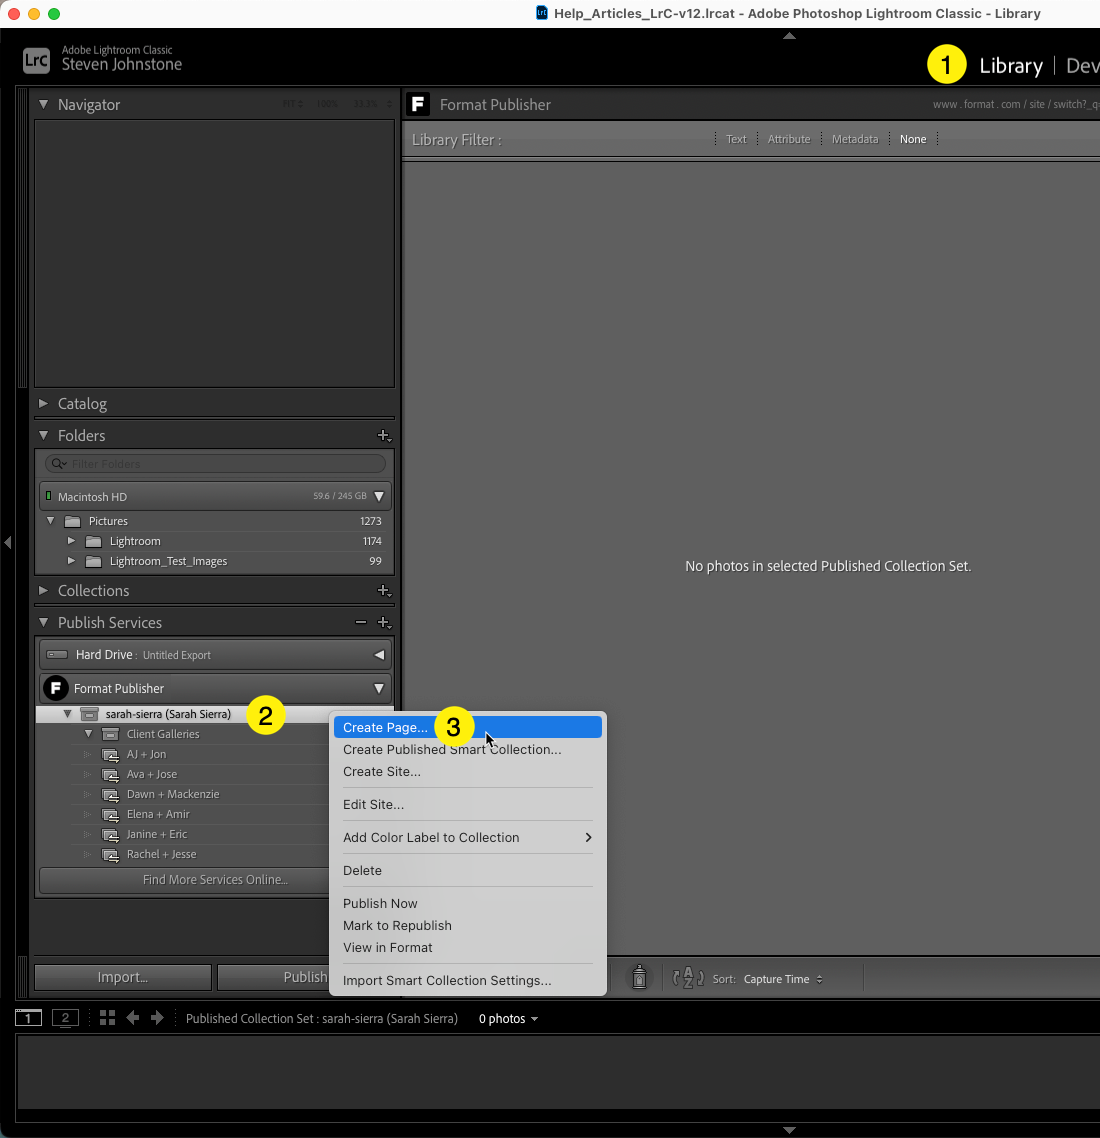This screenshot has width=1100, height=1138.
Task: Click the plus icon on Collections panel
Action: coord(383,591)
